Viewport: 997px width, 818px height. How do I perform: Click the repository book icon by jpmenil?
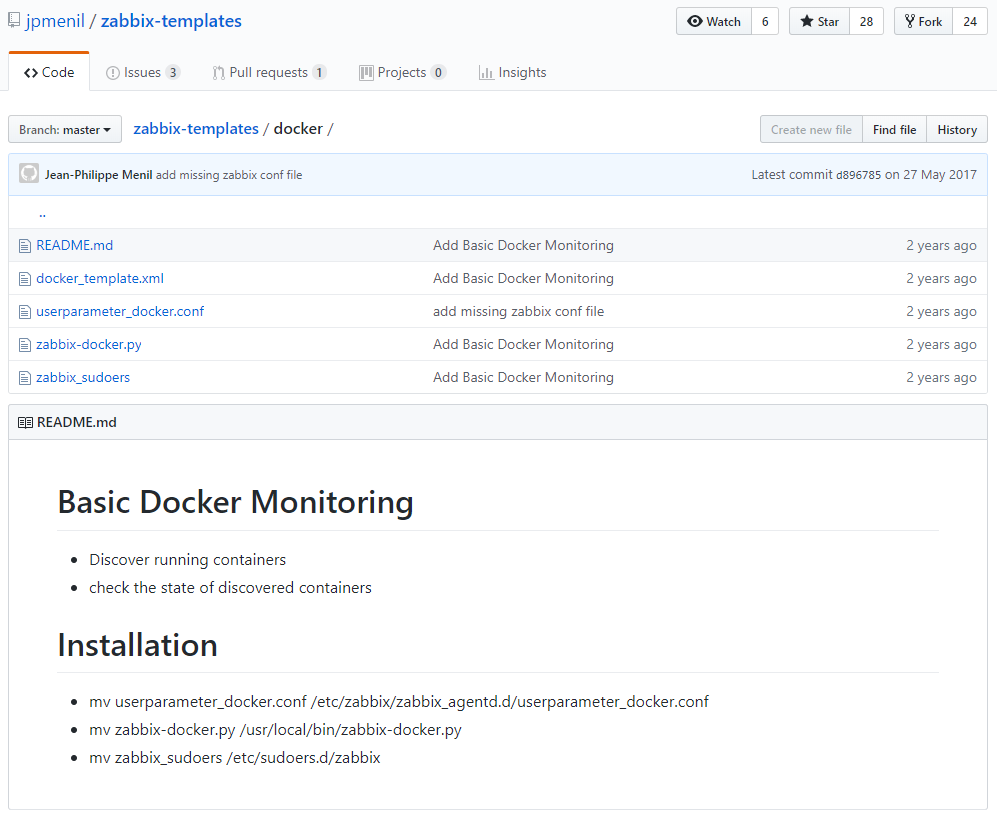(x=14, y=21)
